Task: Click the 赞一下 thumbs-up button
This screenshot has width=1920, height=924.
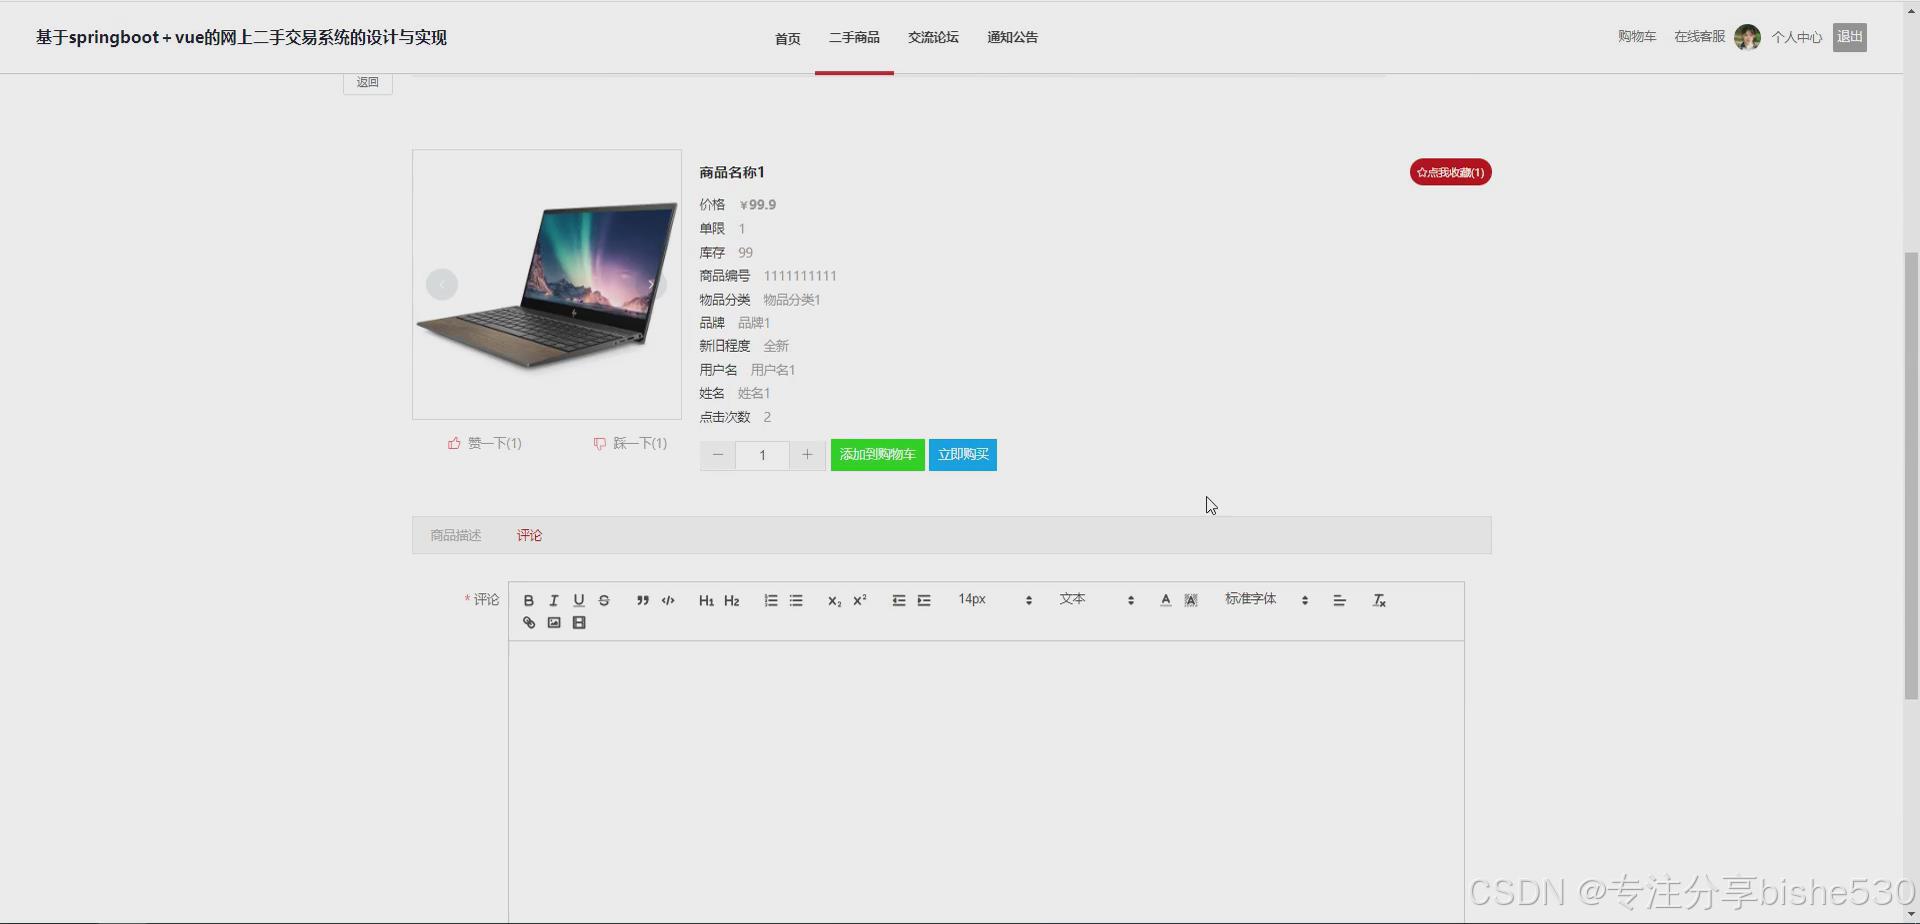Action: (485, 443)
